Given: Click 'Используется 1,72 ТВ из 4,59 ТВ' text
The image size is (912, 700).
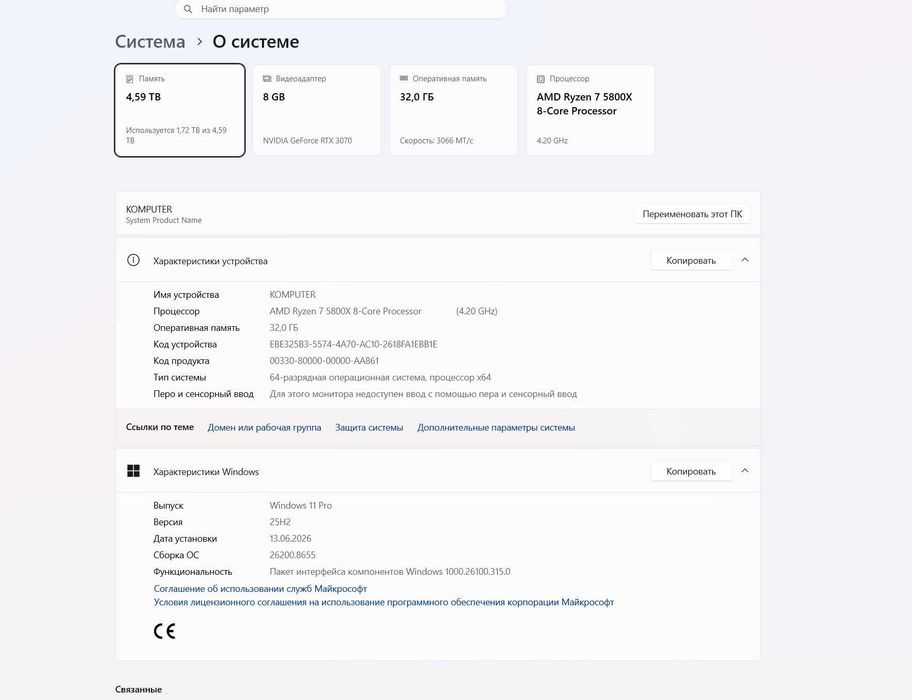Looking at the screenshot, I should (176, 135).
